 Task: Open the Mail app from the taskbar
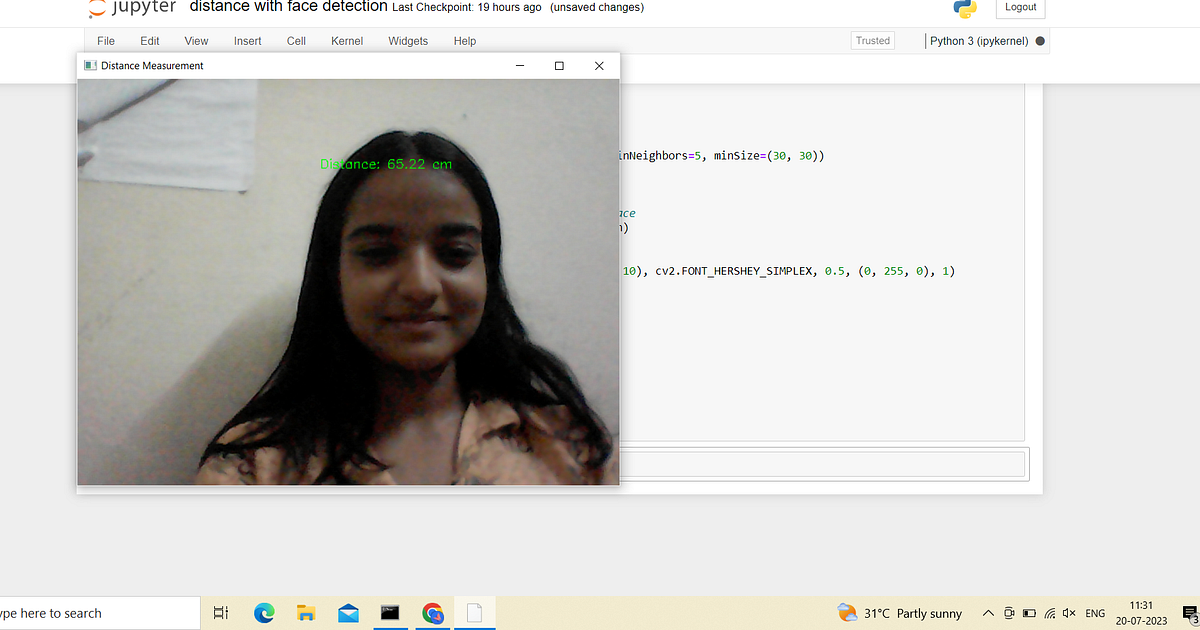348,612
